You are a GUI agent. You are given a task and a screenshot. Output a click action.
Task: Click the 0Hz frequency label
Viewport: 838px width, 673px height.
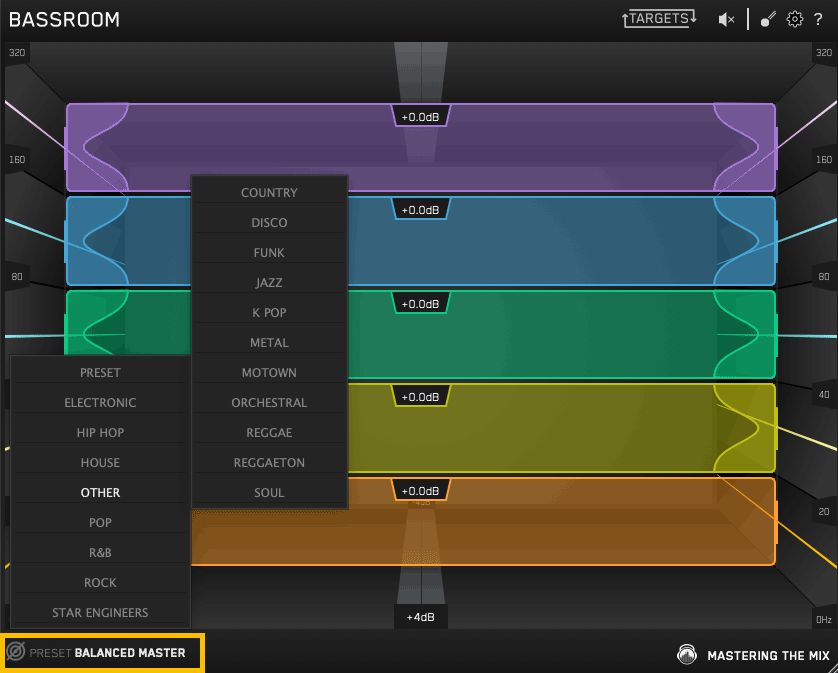tap(824, 620)
